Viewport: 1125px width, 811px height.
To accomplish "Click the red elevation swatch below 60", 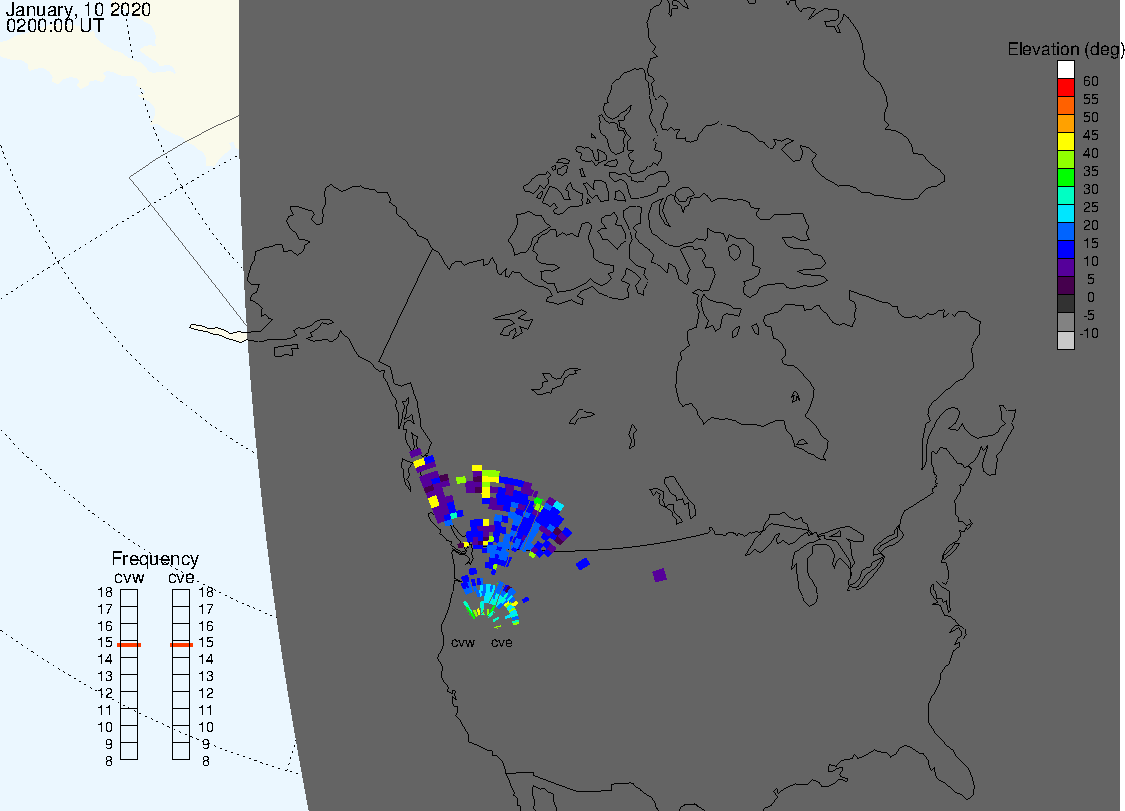I will click(x=1065, y=88).
